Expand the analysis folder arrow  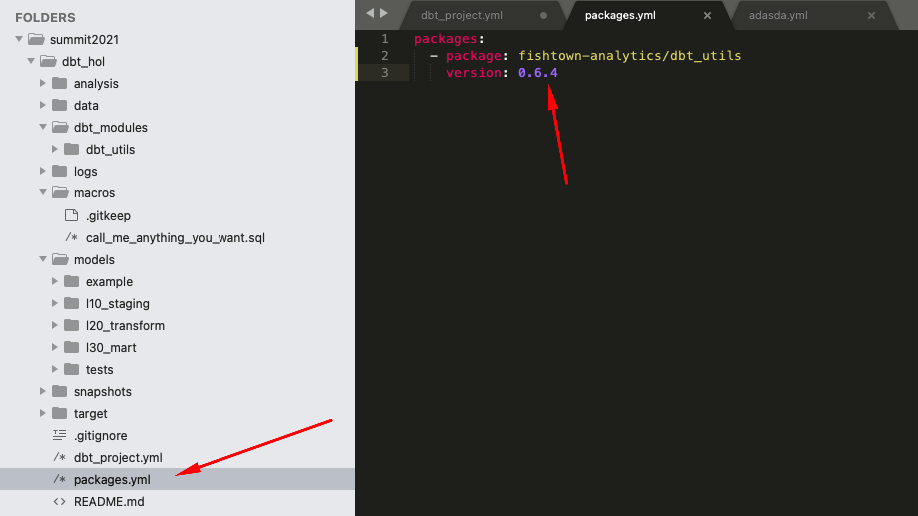43,83
